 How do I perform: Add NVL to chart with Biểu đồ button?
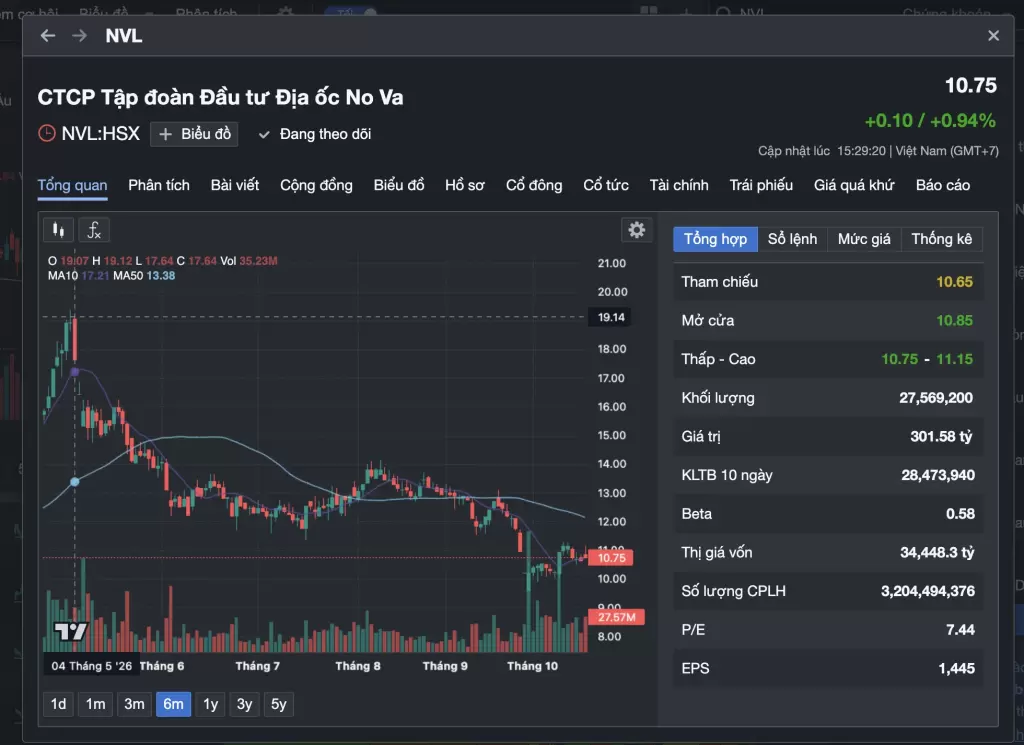[195, 134]
